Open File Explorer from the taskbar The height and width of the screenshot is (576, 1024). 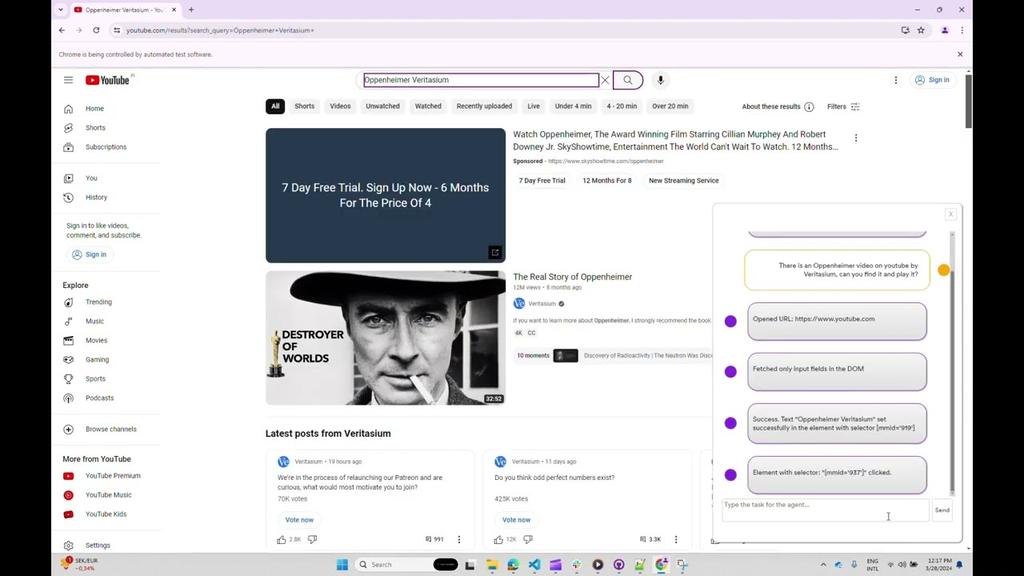[492, 565]
